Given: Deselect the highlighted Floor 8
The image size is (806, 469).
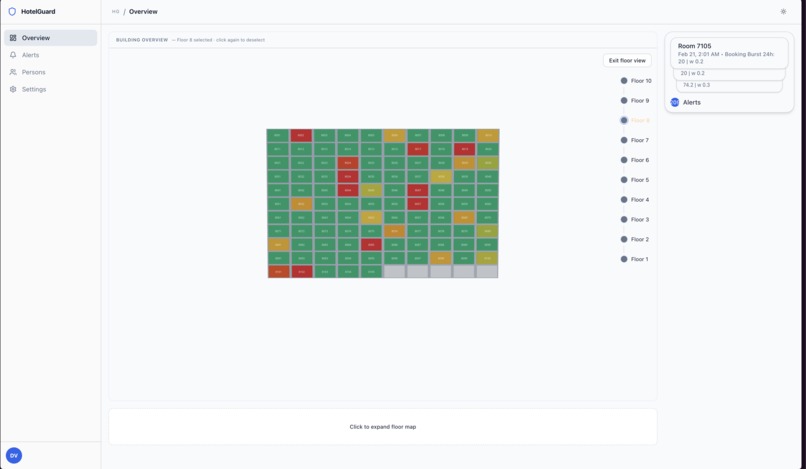Looking at the screenshot, I should pos(635,120).
